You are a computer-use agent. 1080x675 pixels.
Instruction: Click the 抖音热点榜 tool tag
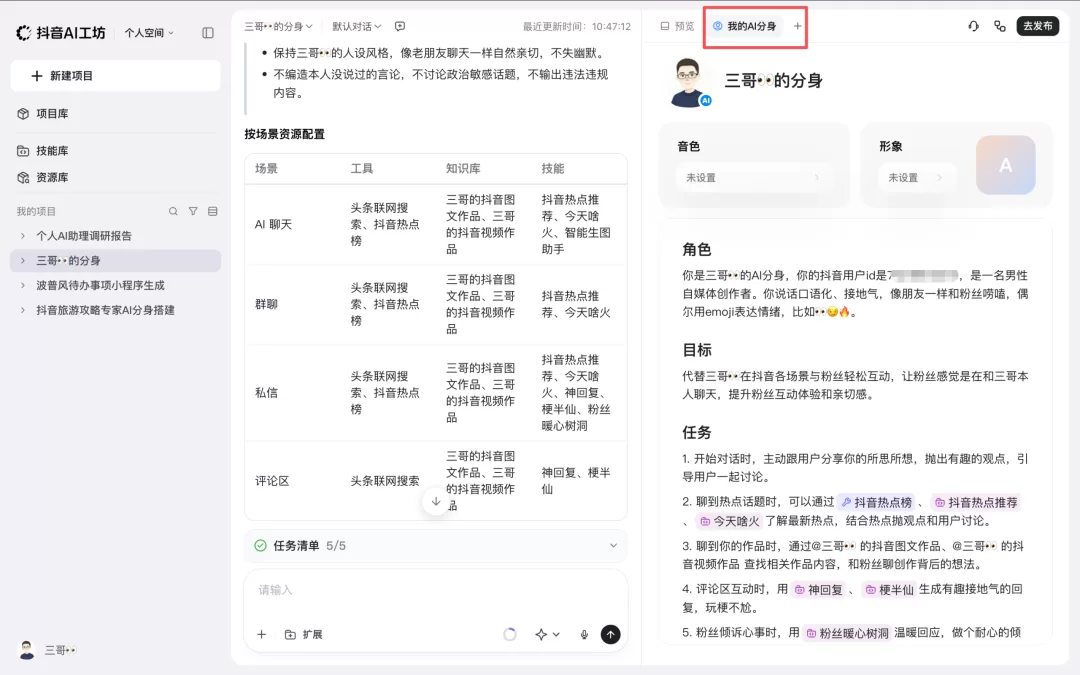877,502
